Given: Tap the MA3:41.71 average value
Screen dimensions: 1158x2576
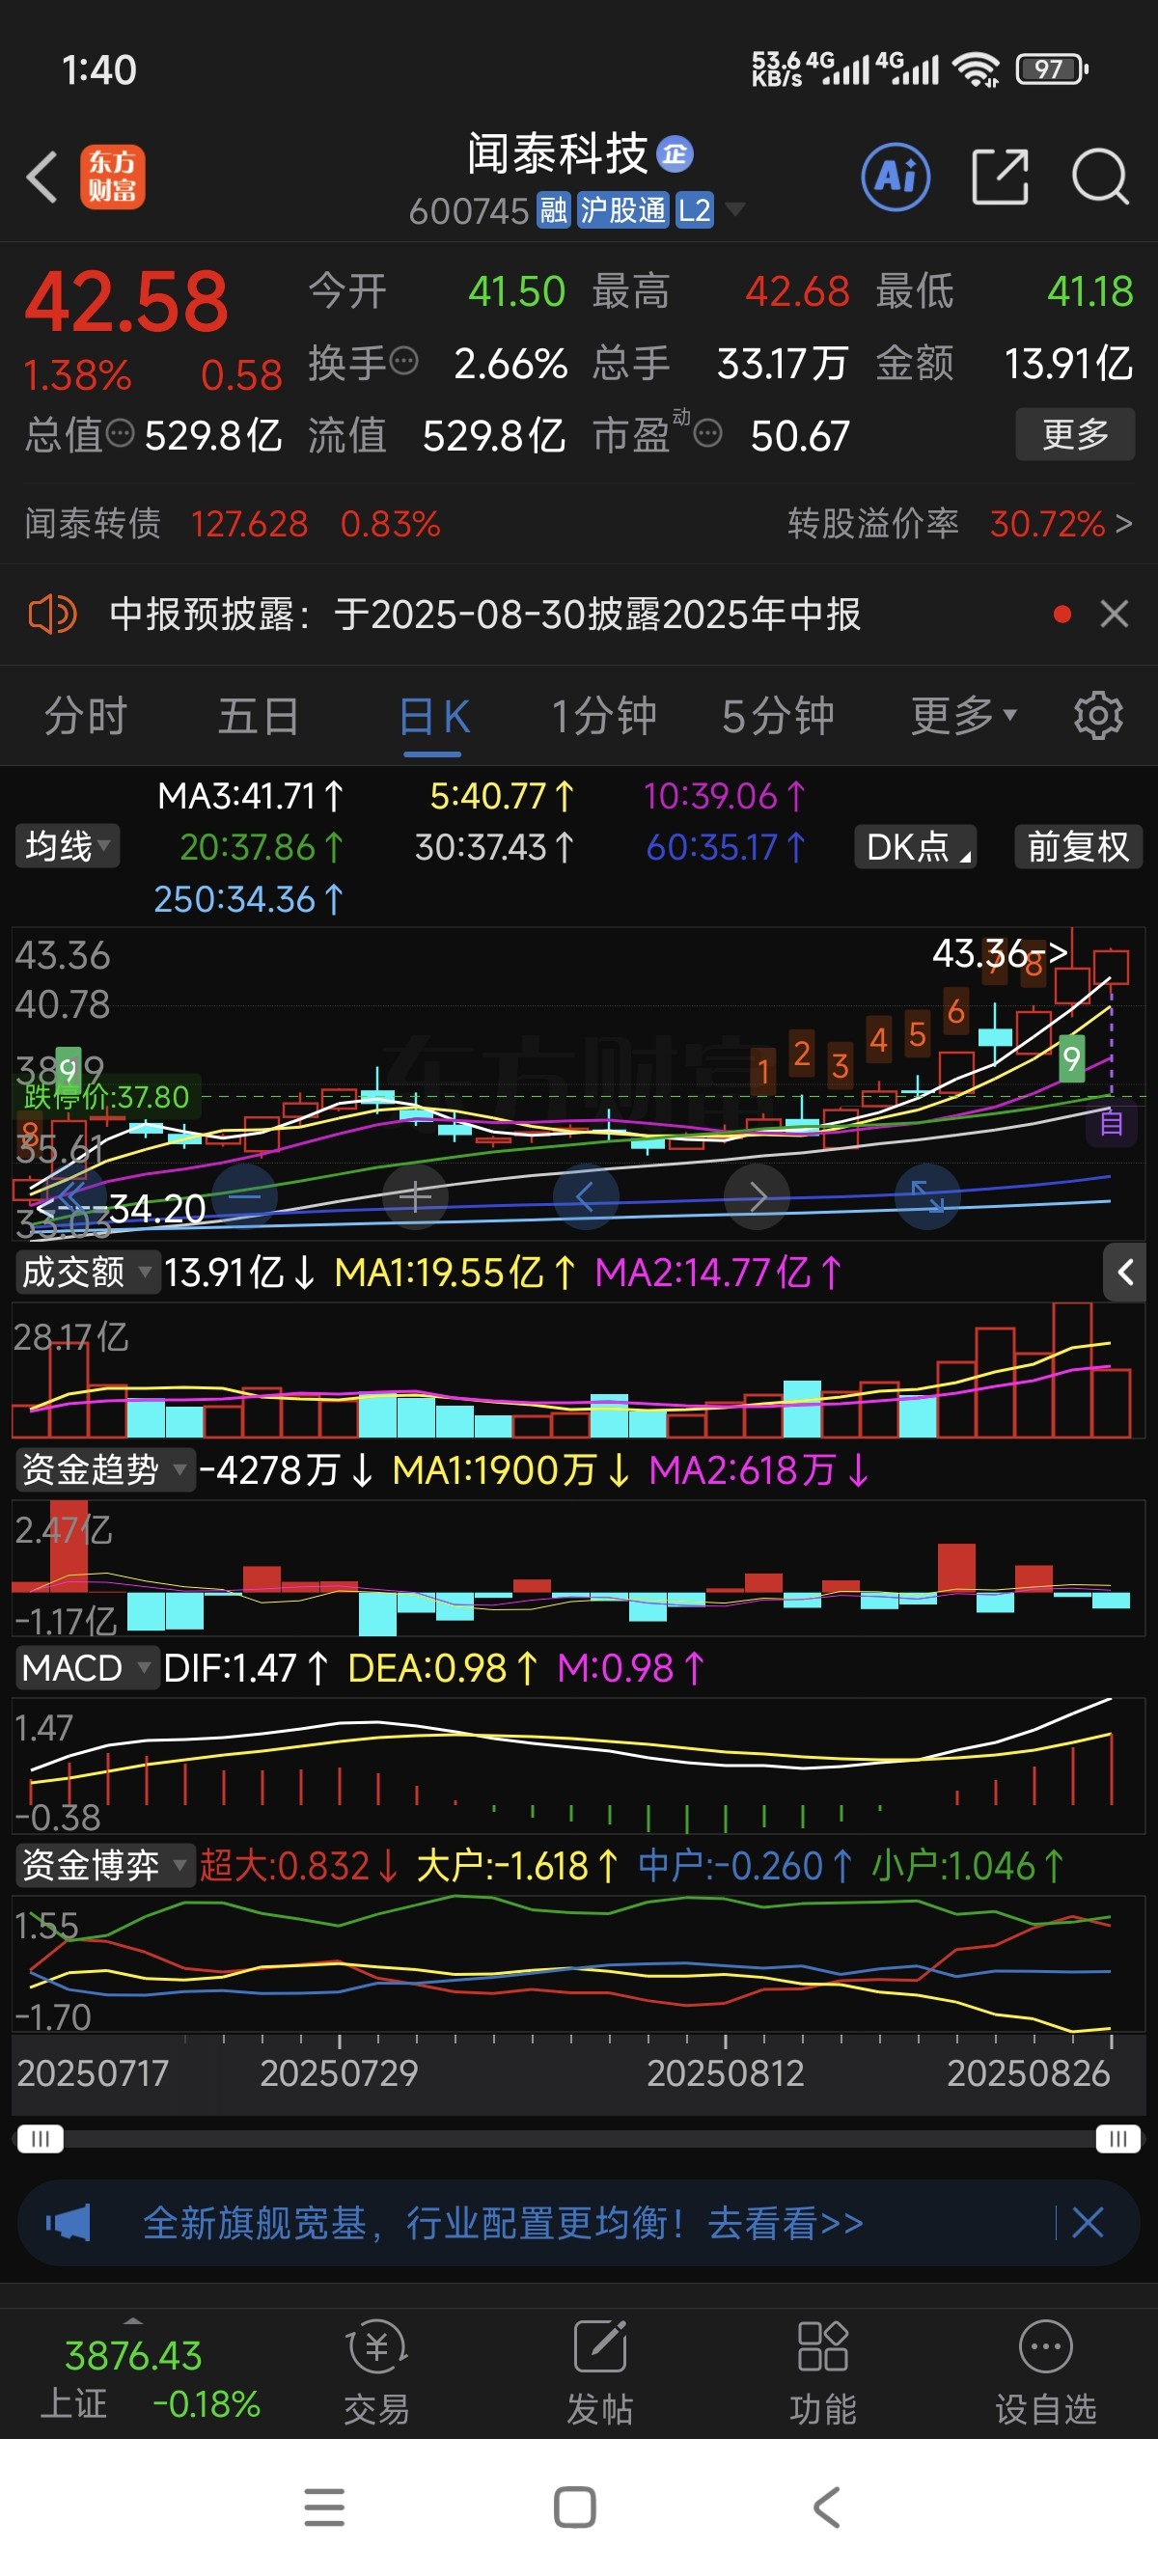Looking at the screenshot, I should pyautogui.click(x=251, y=795).
